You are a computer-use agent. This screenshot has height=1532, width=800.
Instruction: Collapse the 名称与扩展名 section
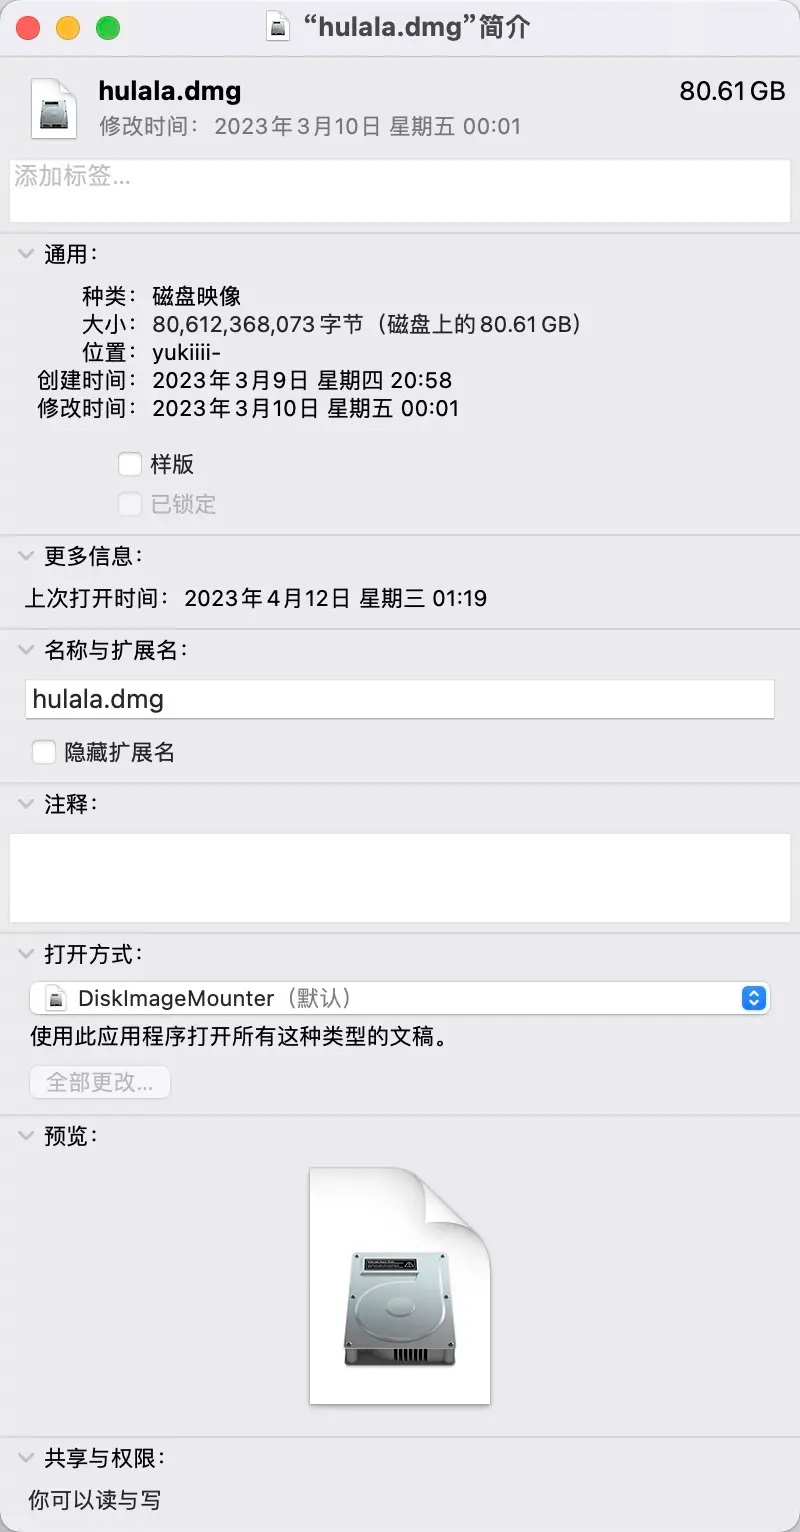click(x=25, y=650)
